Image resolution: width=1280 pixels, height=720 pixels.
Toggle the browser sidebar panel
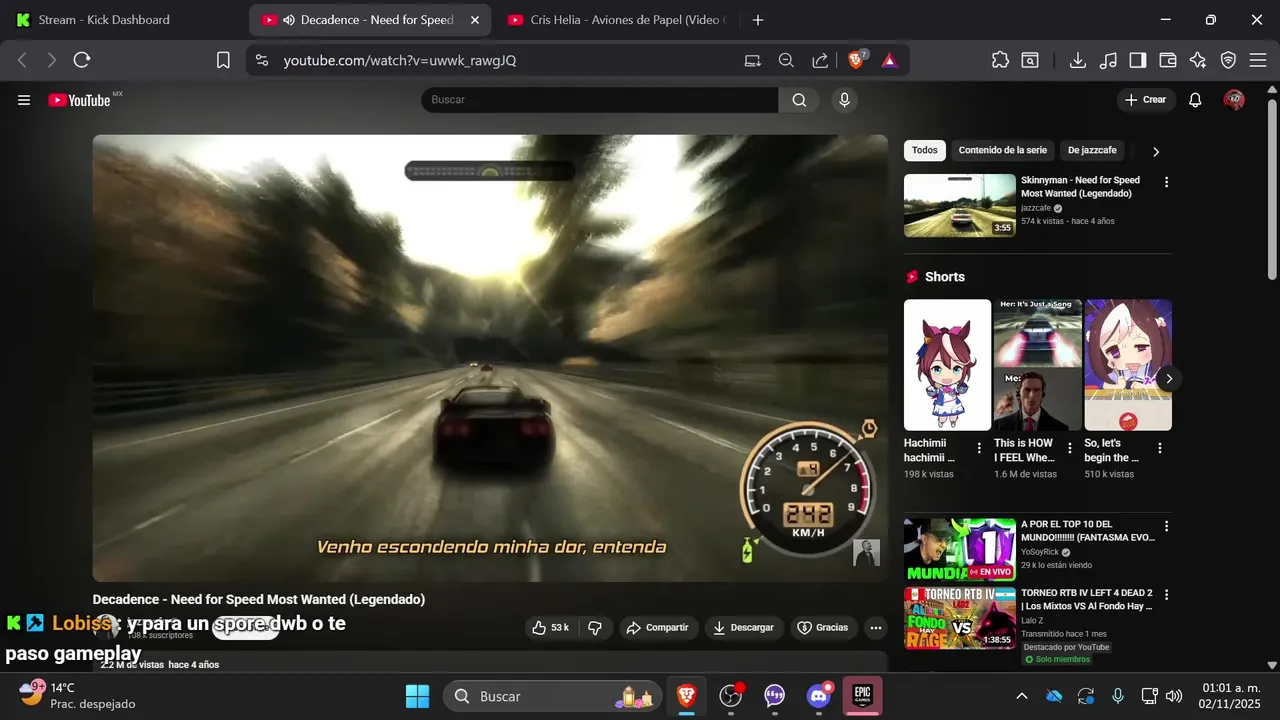click(x=1138, y=60)
